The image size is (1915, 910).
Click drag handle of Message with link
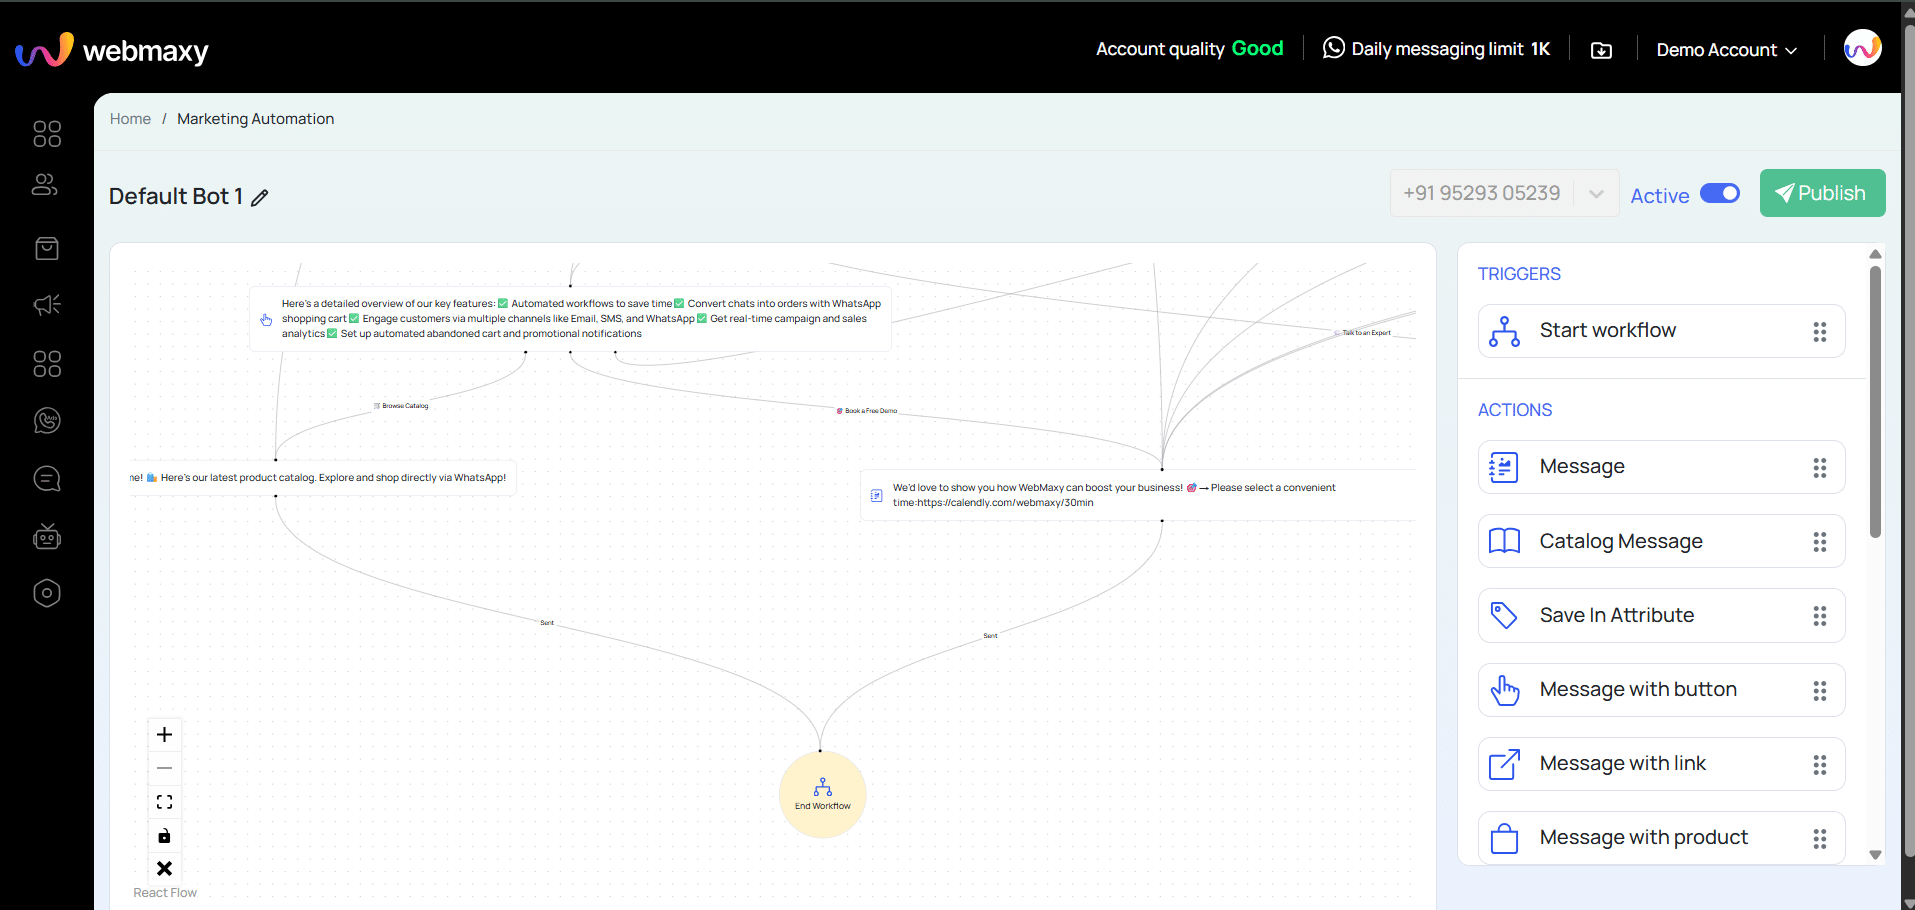tap(1820, 765)
